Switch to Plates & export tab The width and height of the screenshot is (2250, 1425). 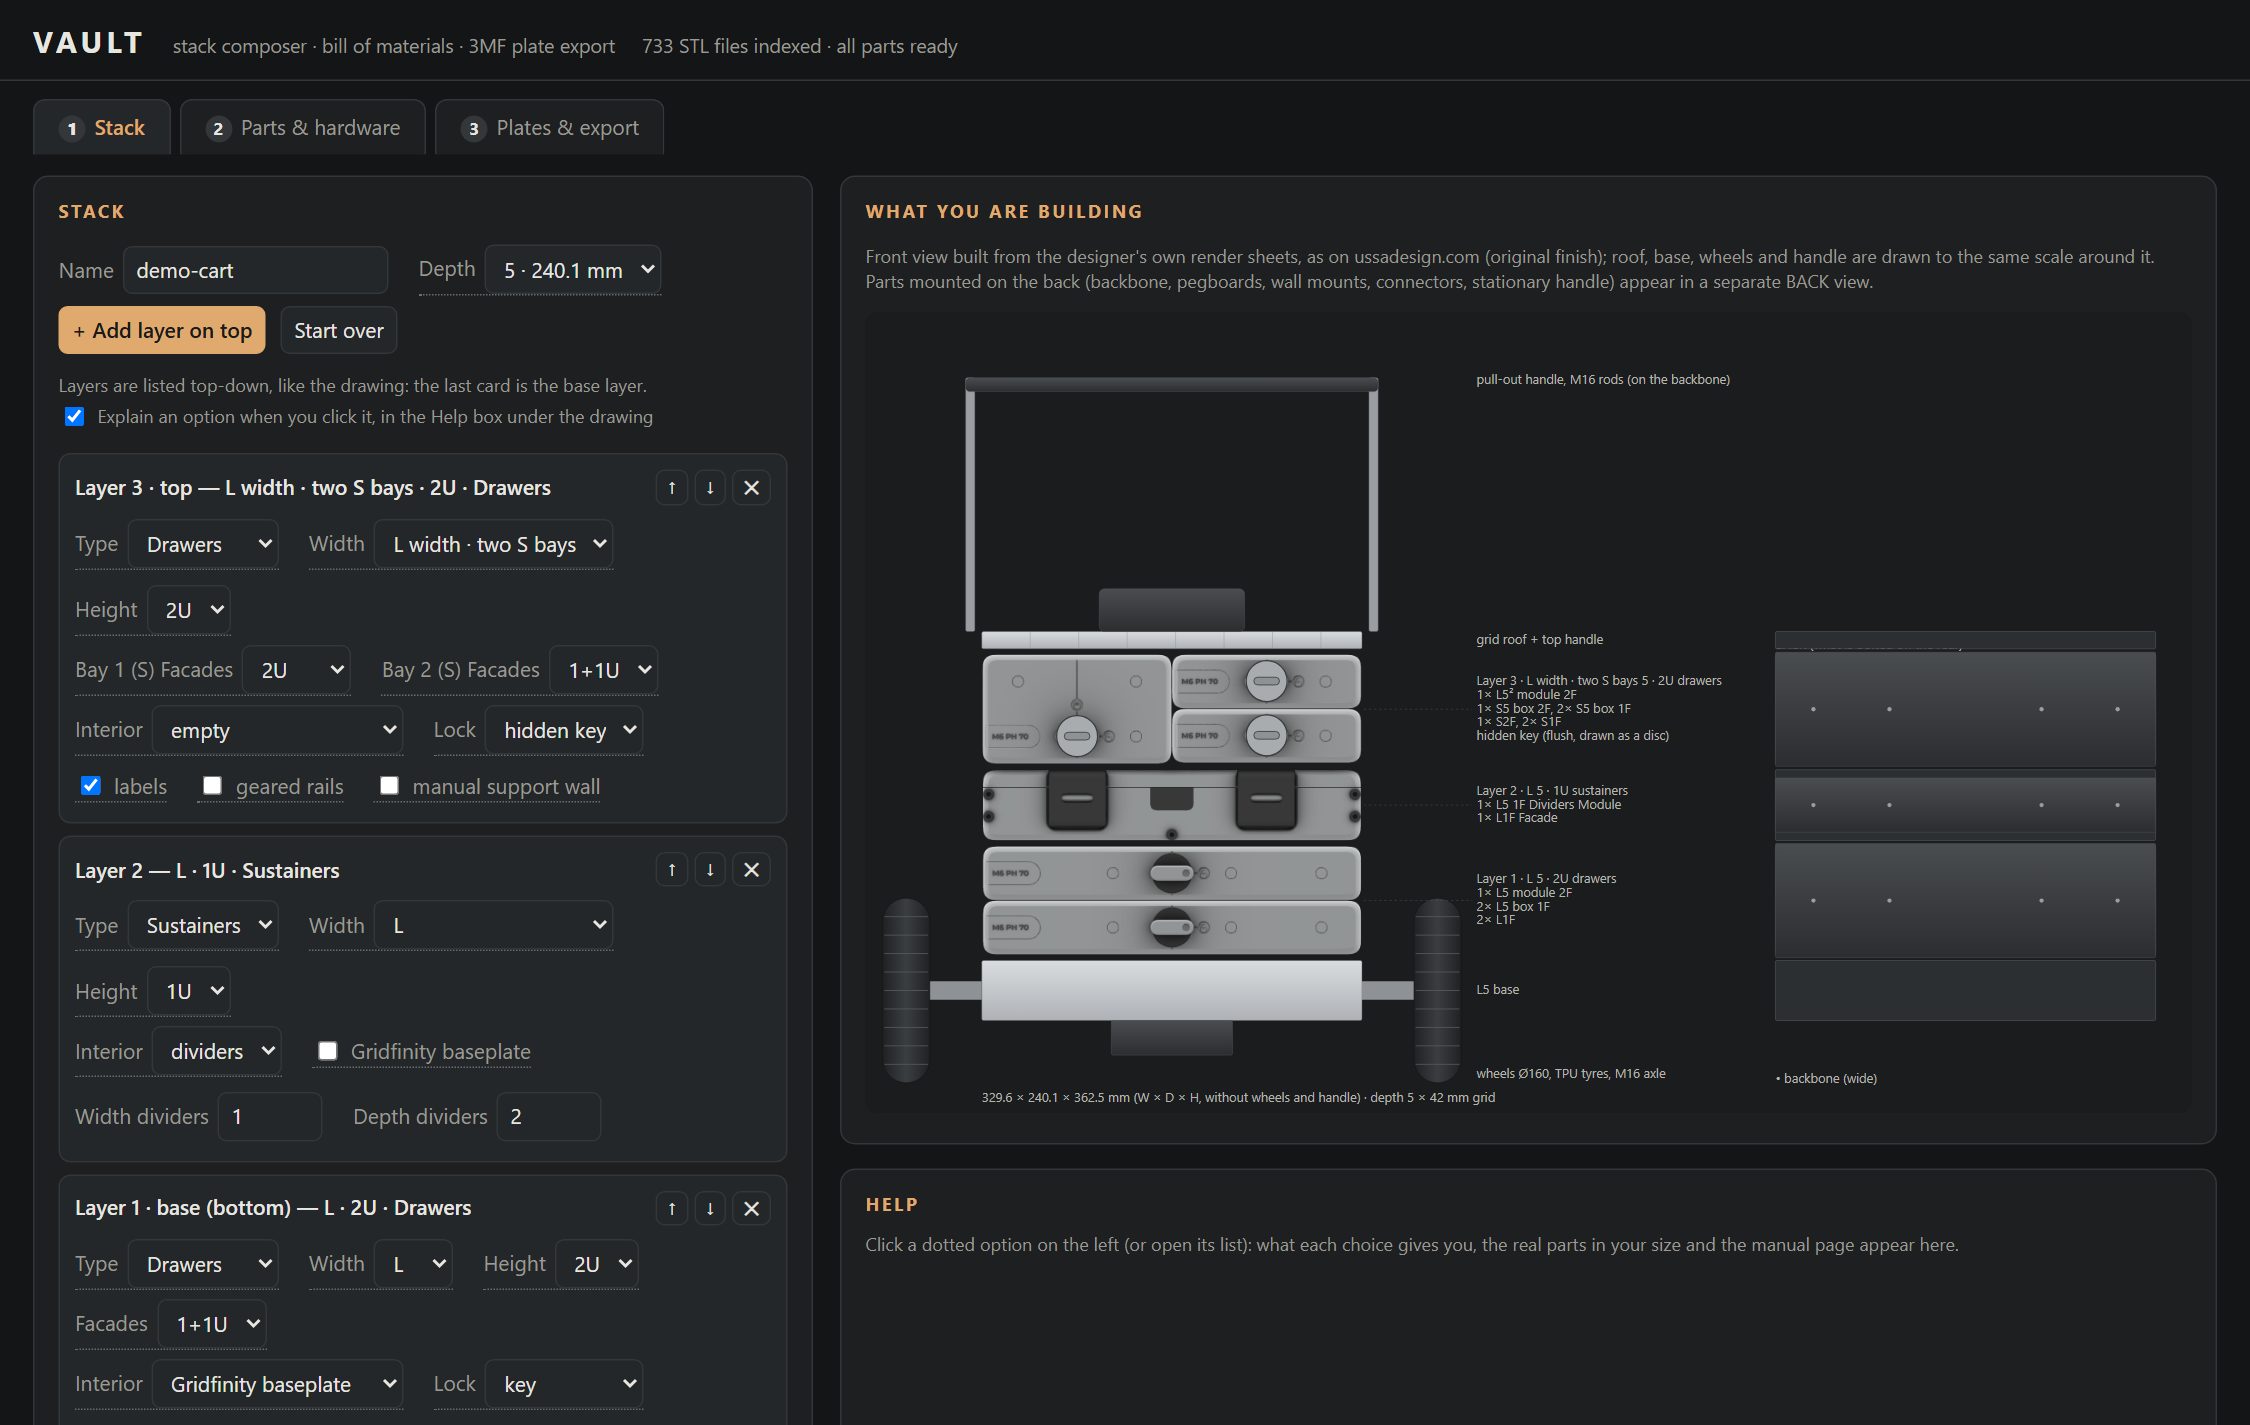pyautogui.click(x=550, y=128)
